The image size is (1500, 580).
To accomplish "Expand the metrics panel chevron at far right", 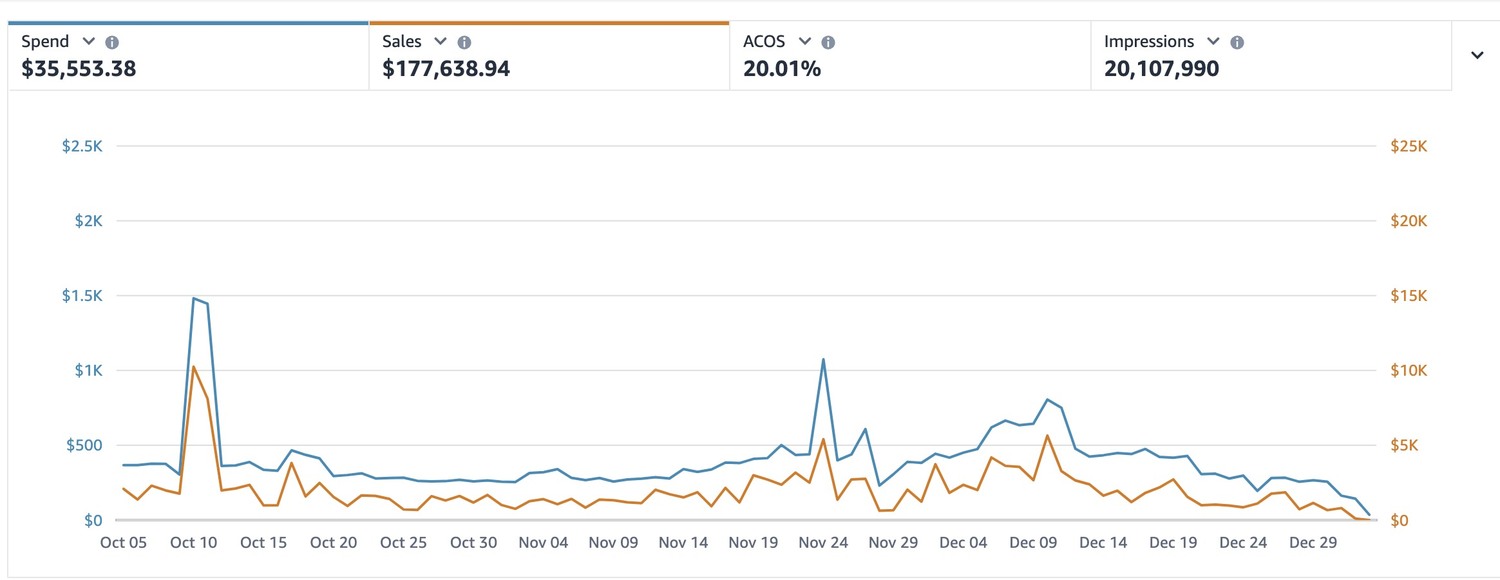I will [1477, 55].
